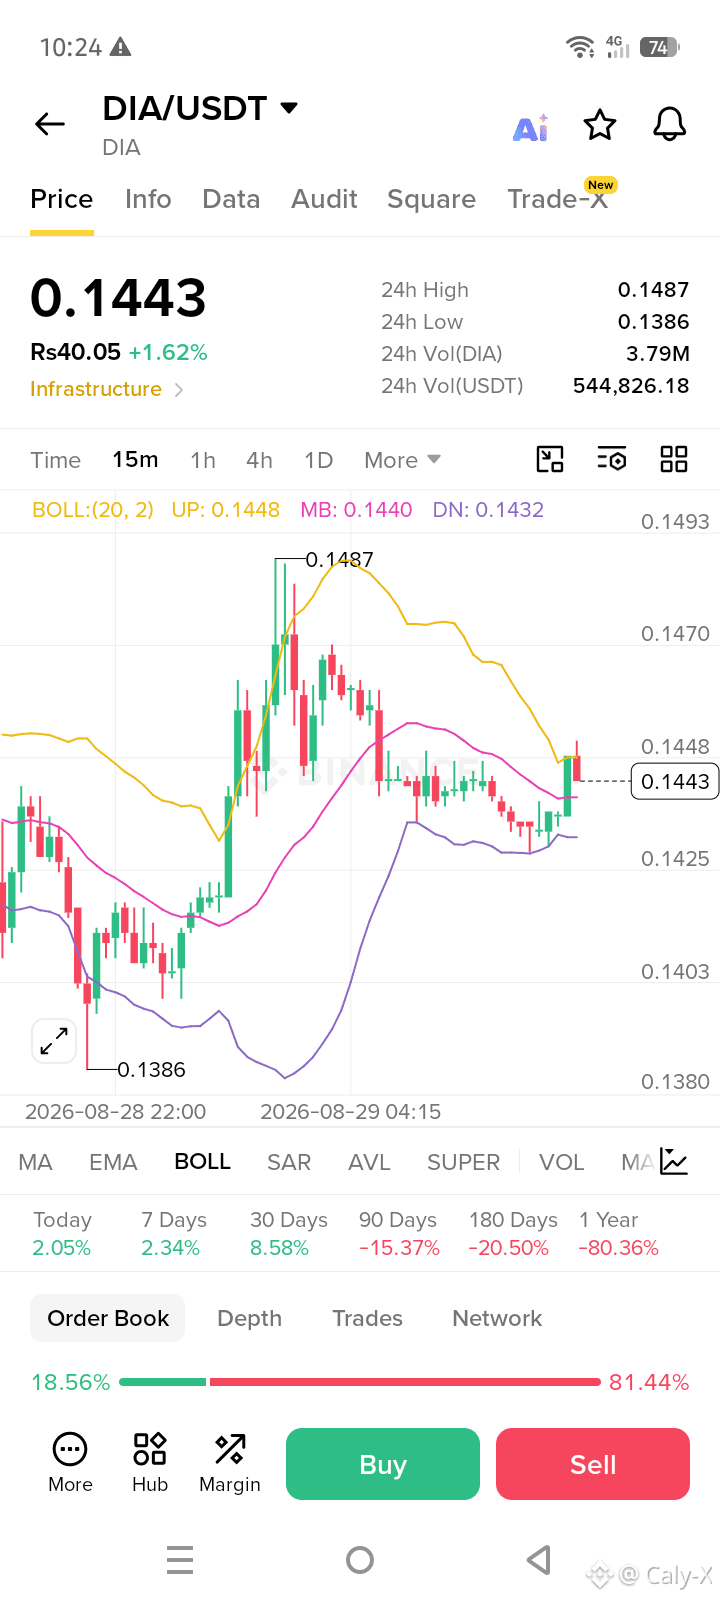Tap the 4G signal status icon
The image size is (720, 1600).
coord(617,46)
